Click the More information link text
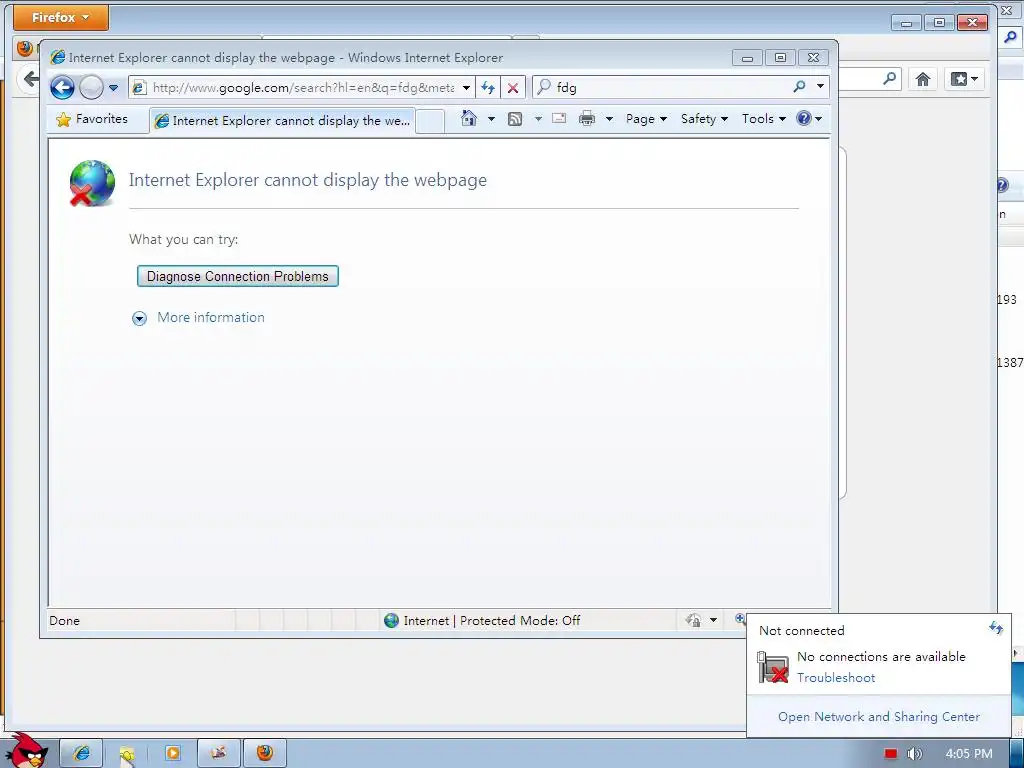The height and width of the screenshot is (768, 1024). (211, 317)
